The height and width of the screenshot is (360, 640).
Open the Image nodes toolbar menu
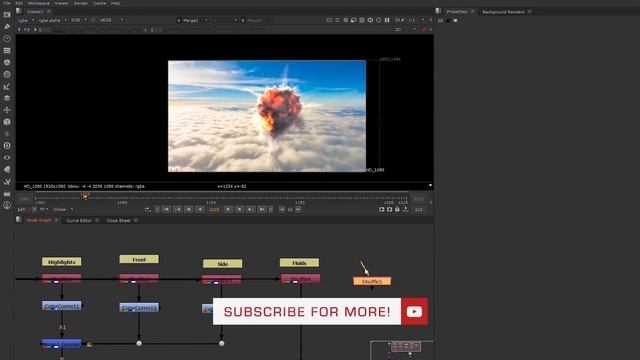tap(7, 15)
